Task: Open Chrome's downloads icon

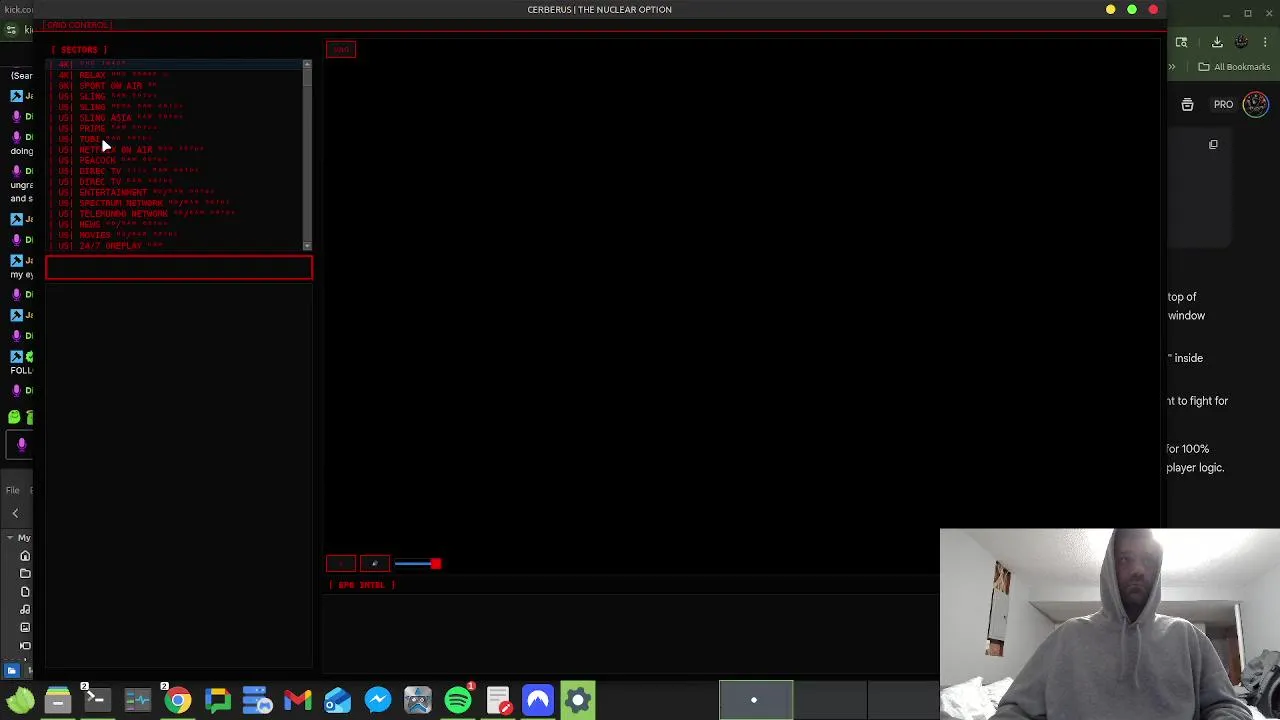Action: (1217, 42)
